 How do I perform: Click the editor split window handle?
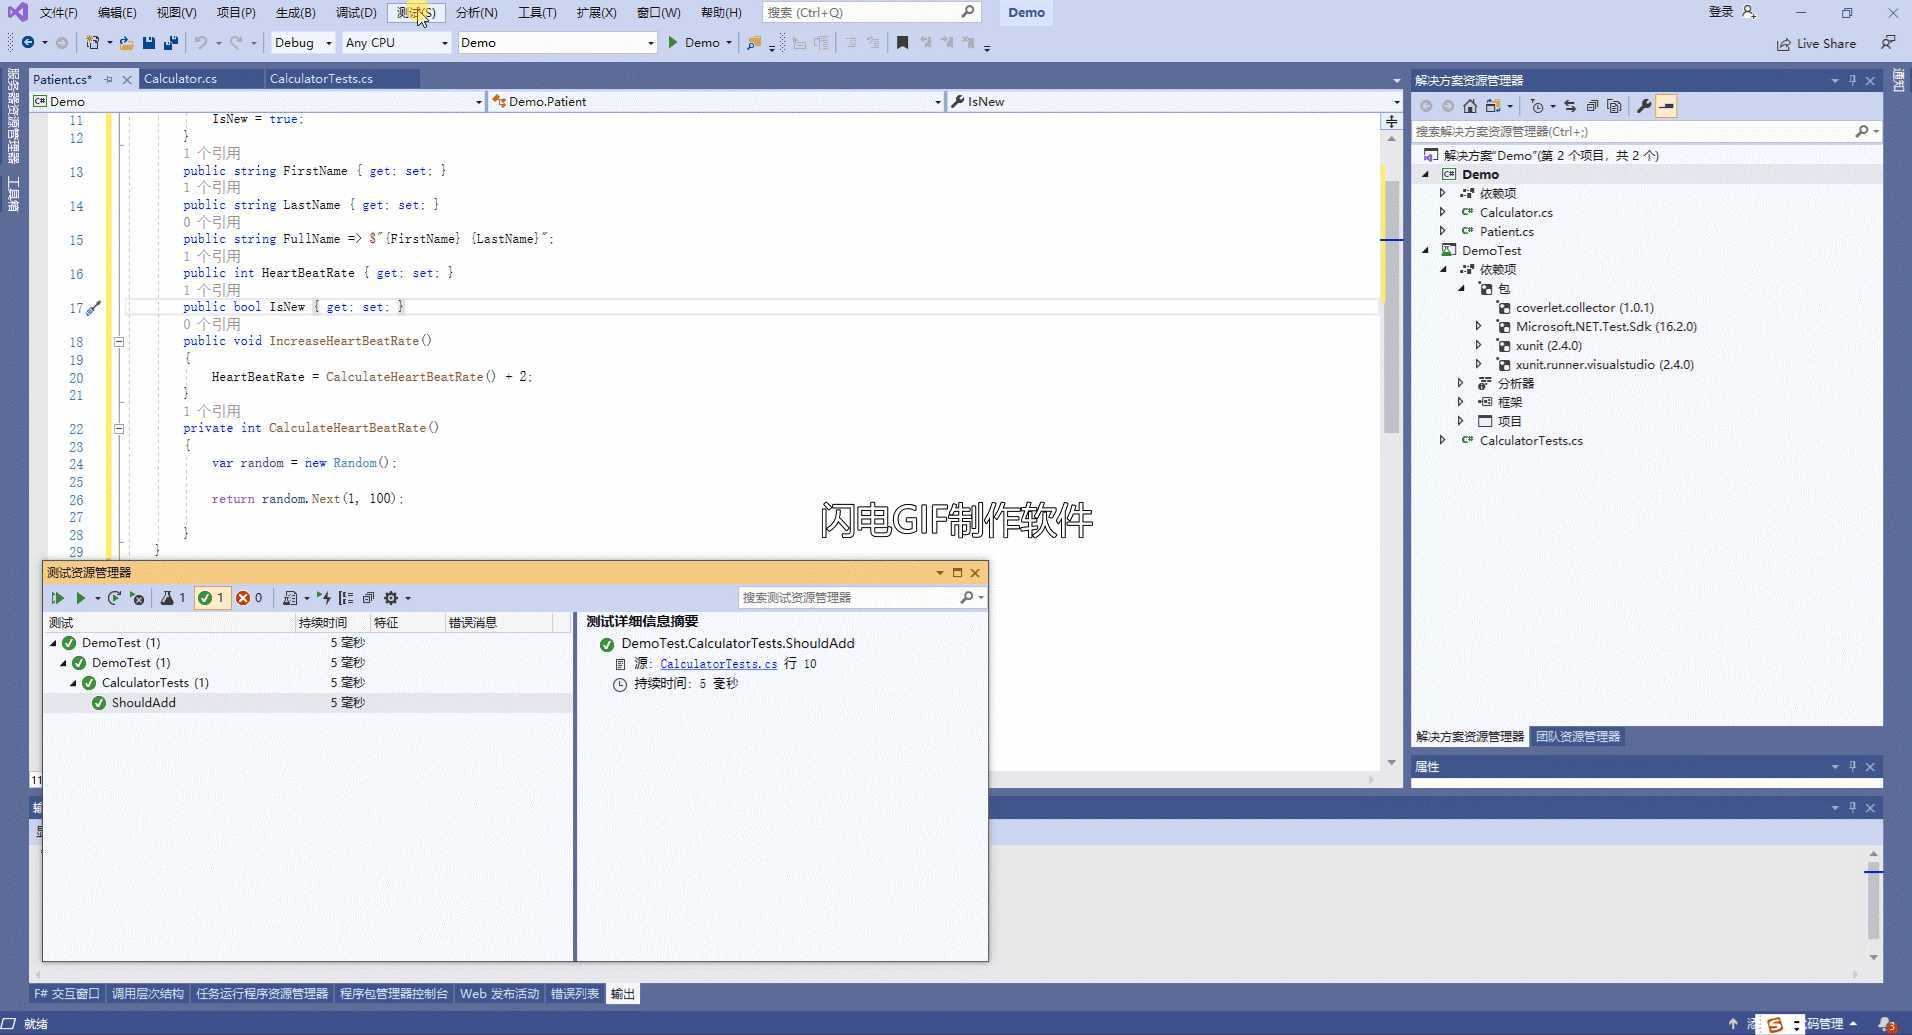coord(1391,121)
